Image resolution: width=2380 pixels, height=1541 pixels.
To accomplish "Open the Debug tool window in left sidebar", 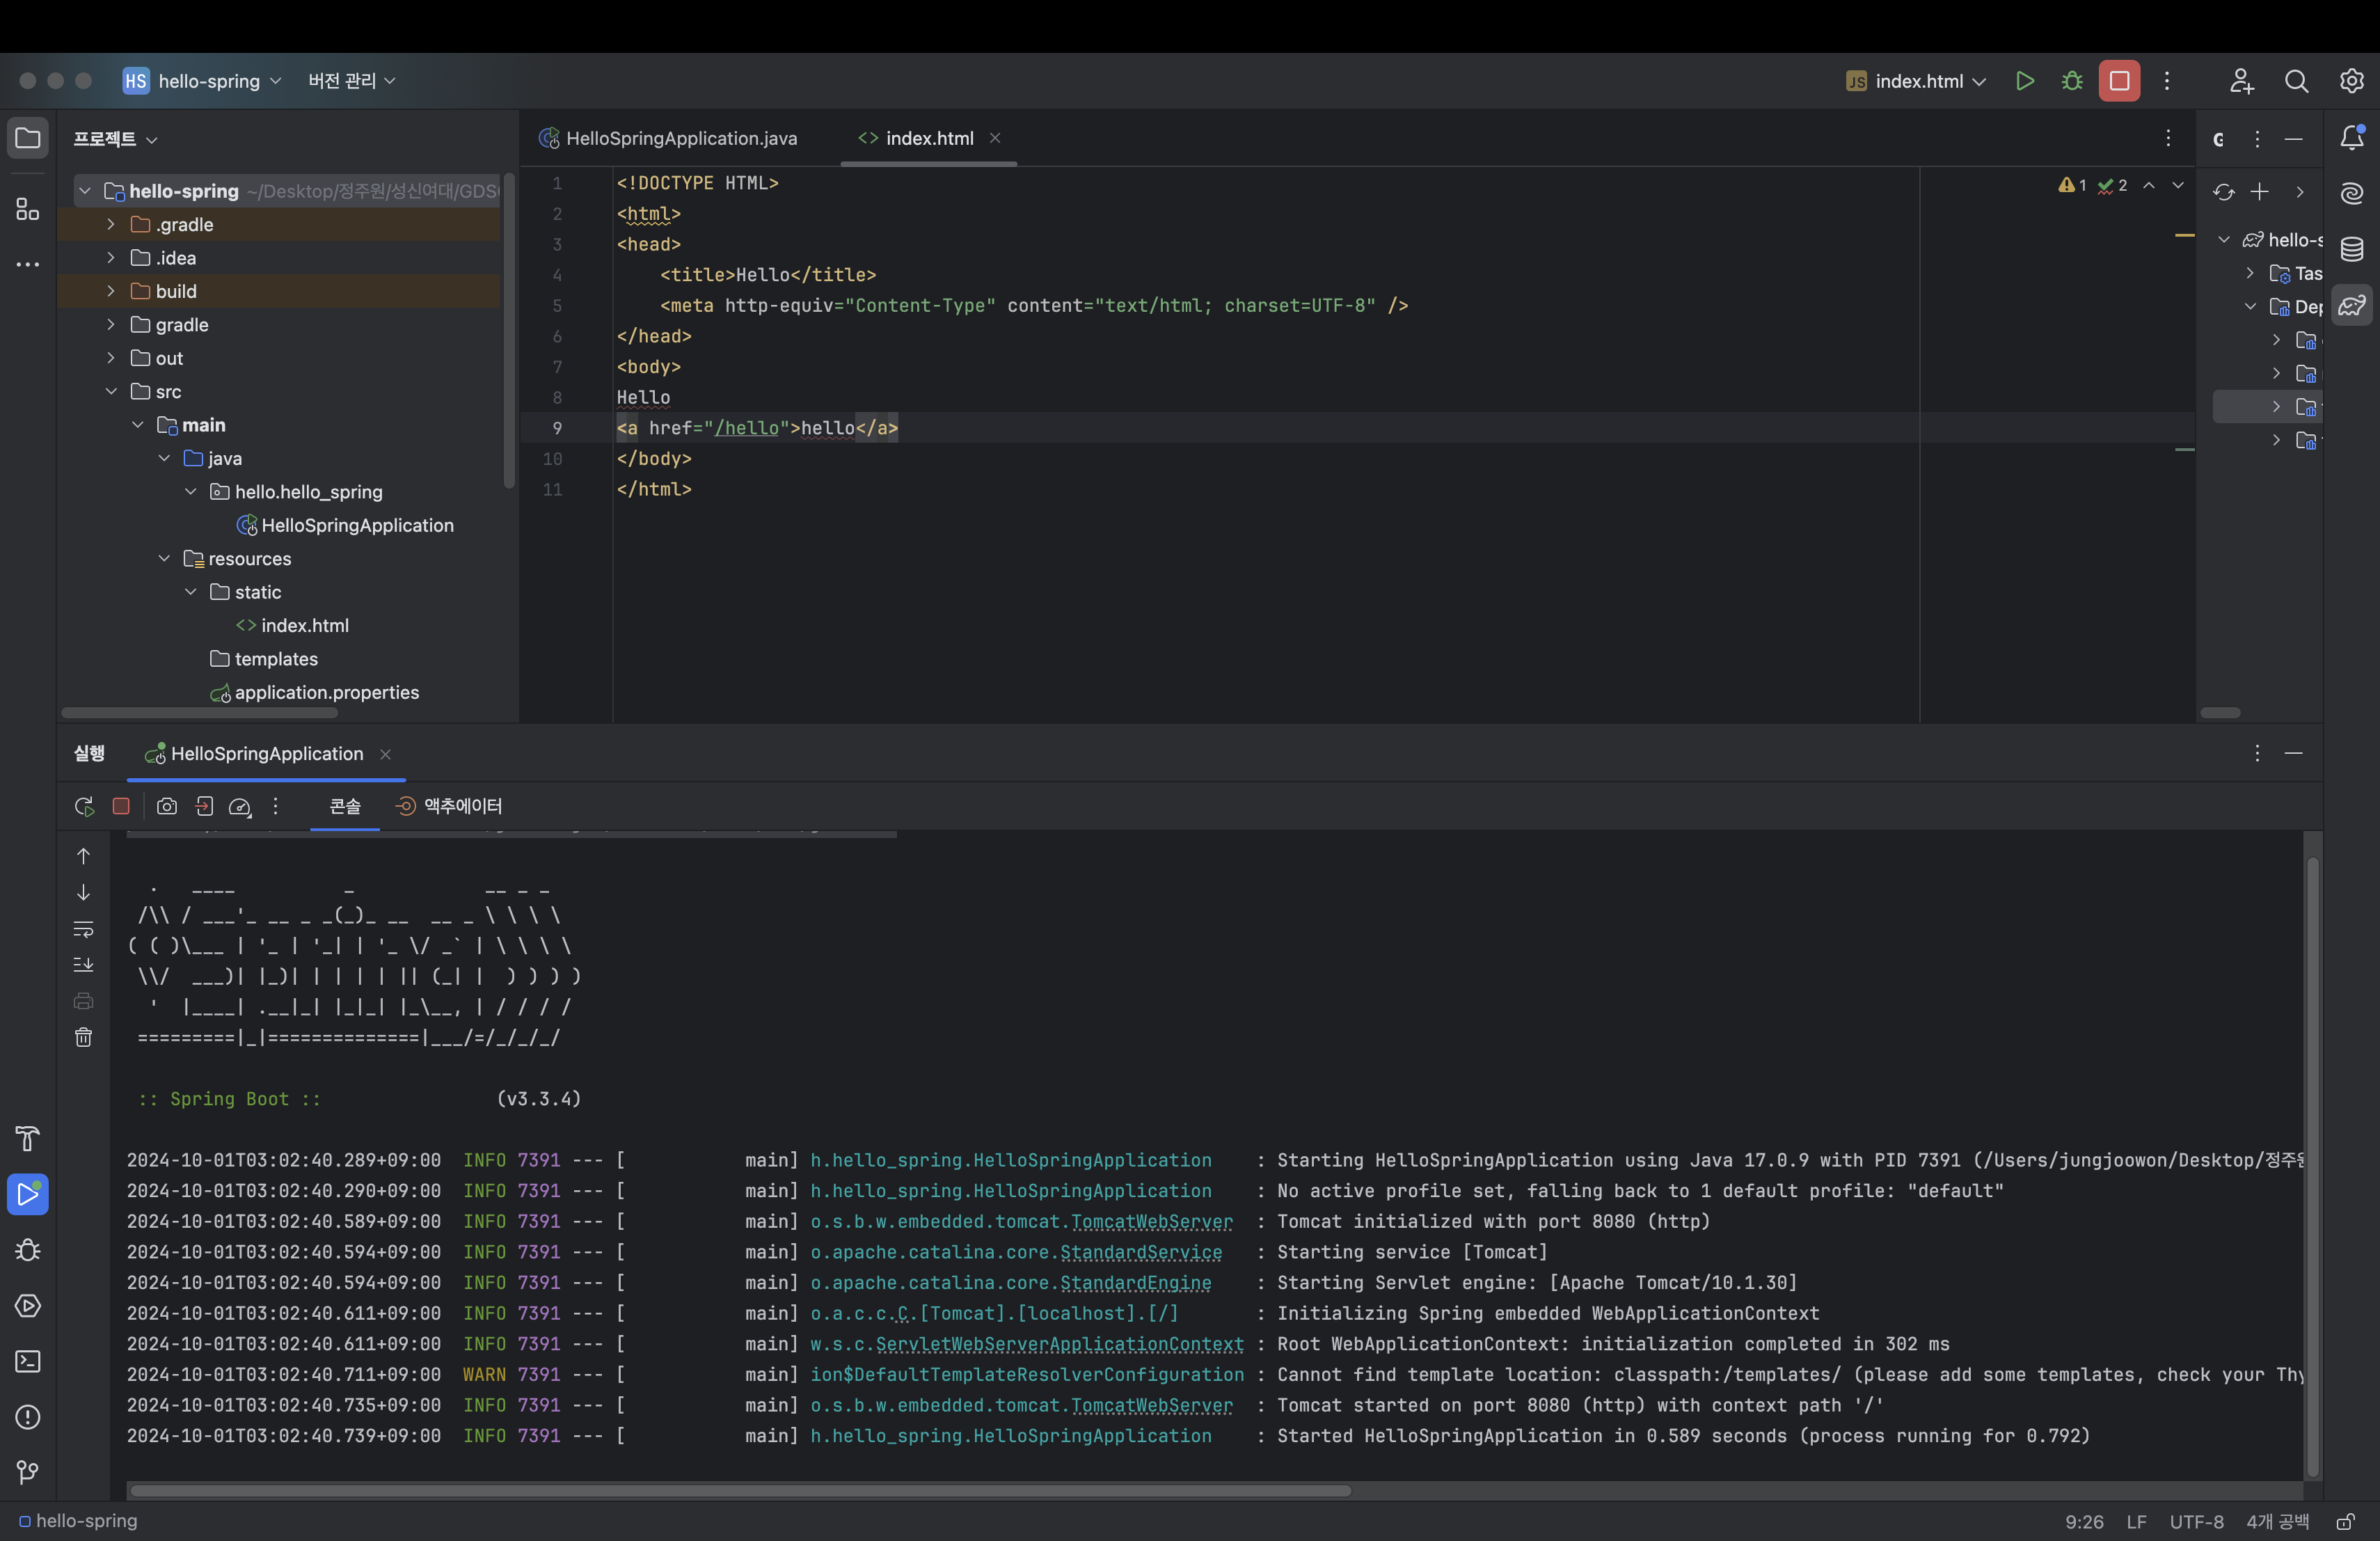I will [28, 1250].
